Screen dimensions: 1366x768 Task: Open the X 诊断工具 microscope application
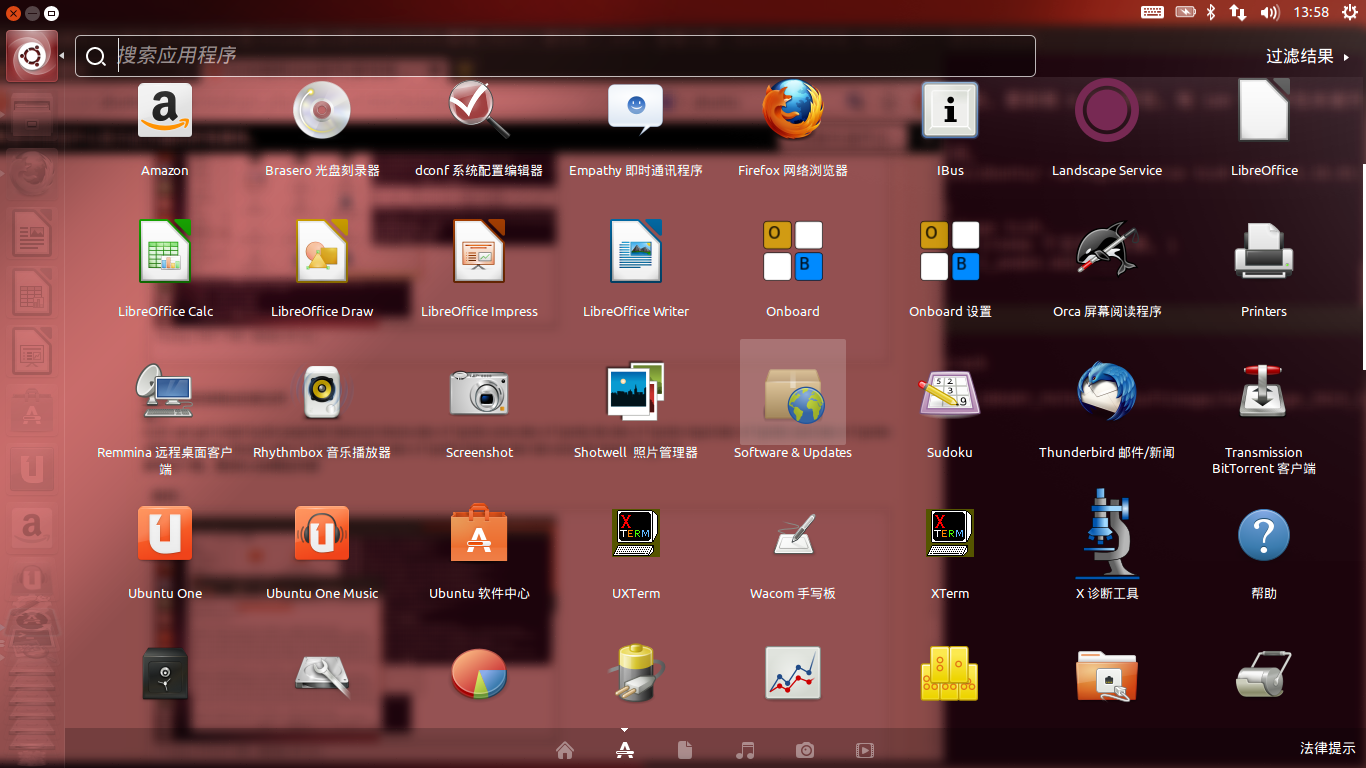(1107, 533)
